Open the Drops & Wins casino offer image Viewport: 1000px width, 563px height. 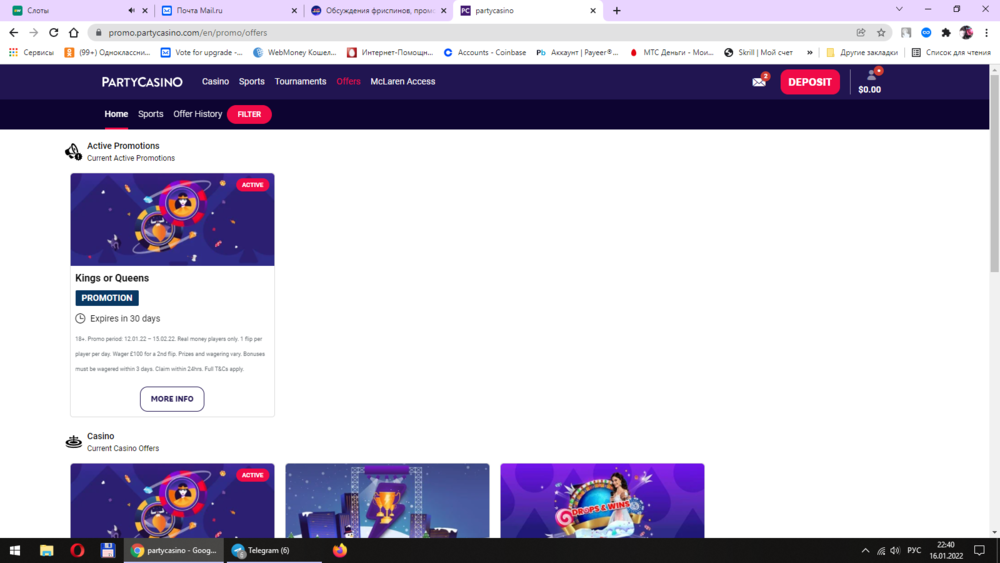(602, 501)
